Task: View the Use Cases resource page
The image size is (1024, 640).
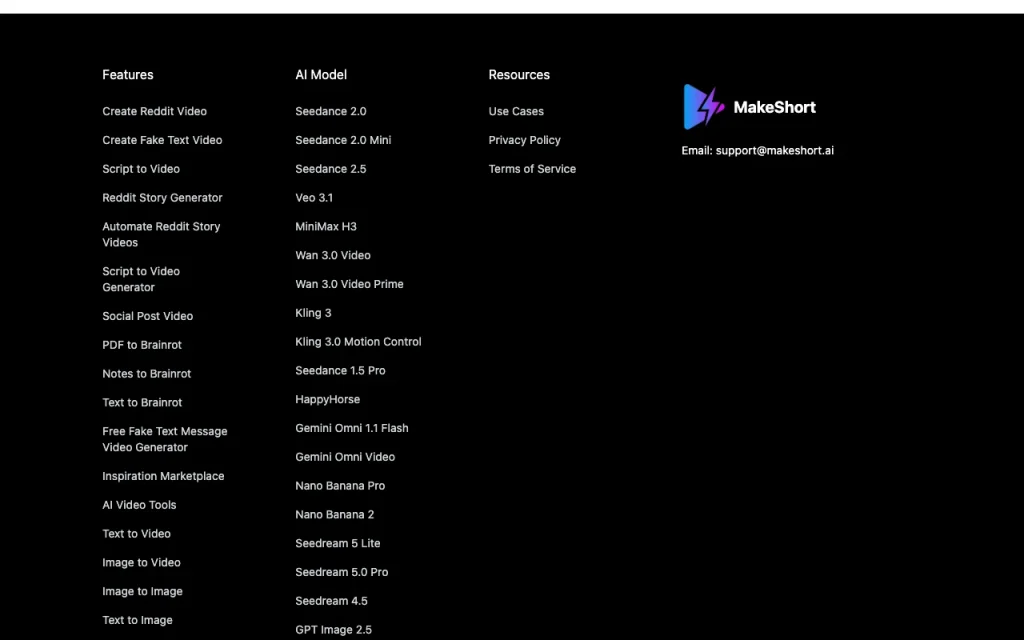Action: 516,111
